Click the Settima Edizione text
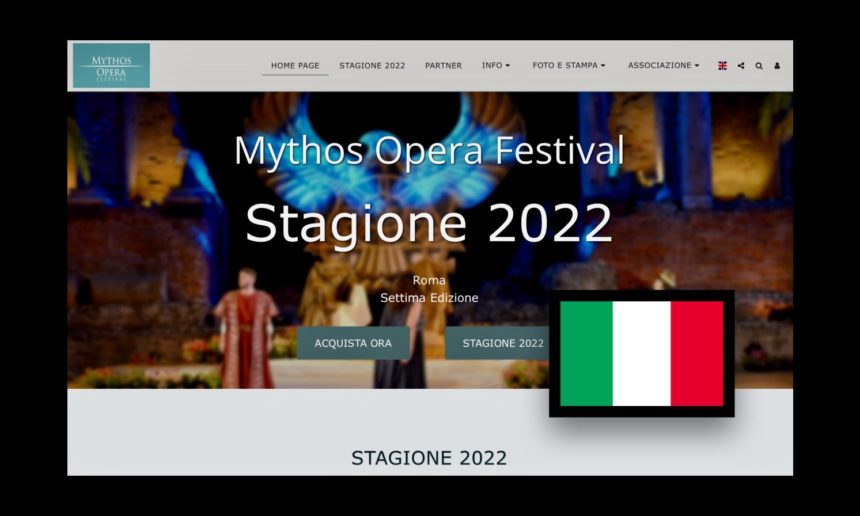Screen dimensions: 860x516 [429, 298]
